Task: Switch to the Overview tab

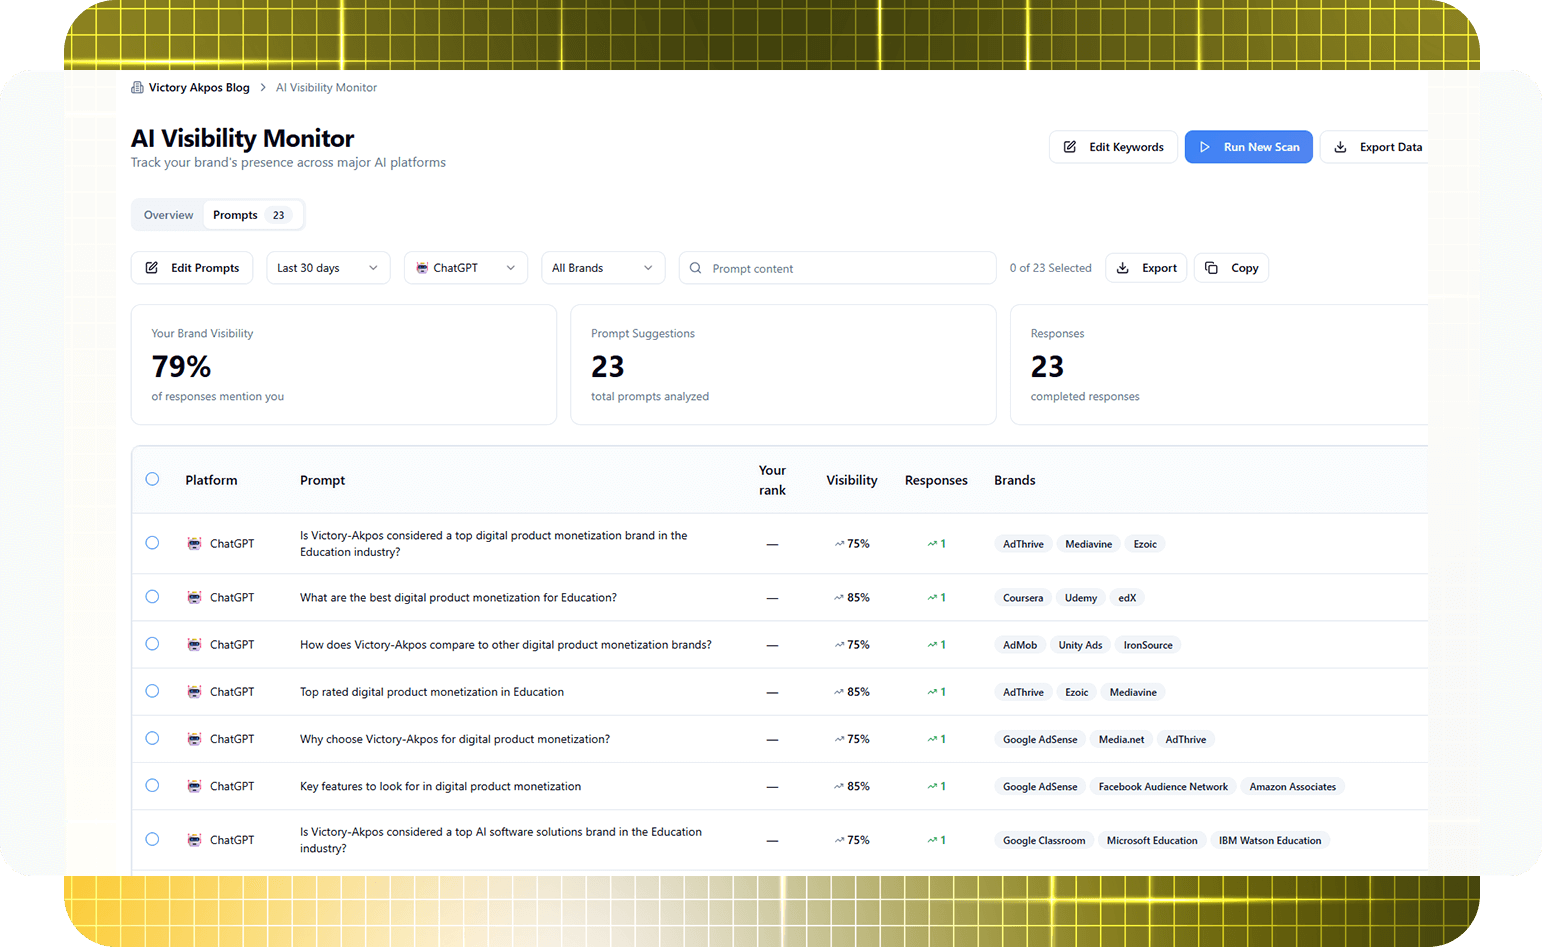Action: (168, 215)
